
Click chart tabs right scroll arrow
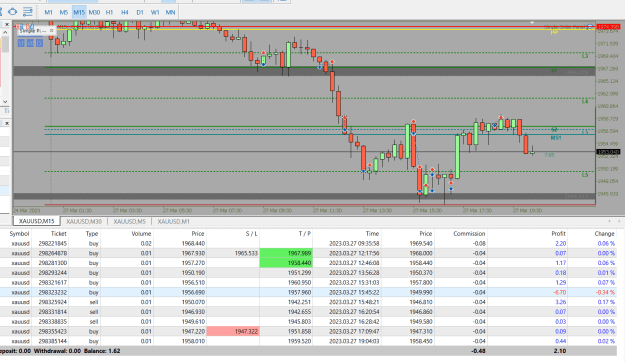(x=619, y=221)
